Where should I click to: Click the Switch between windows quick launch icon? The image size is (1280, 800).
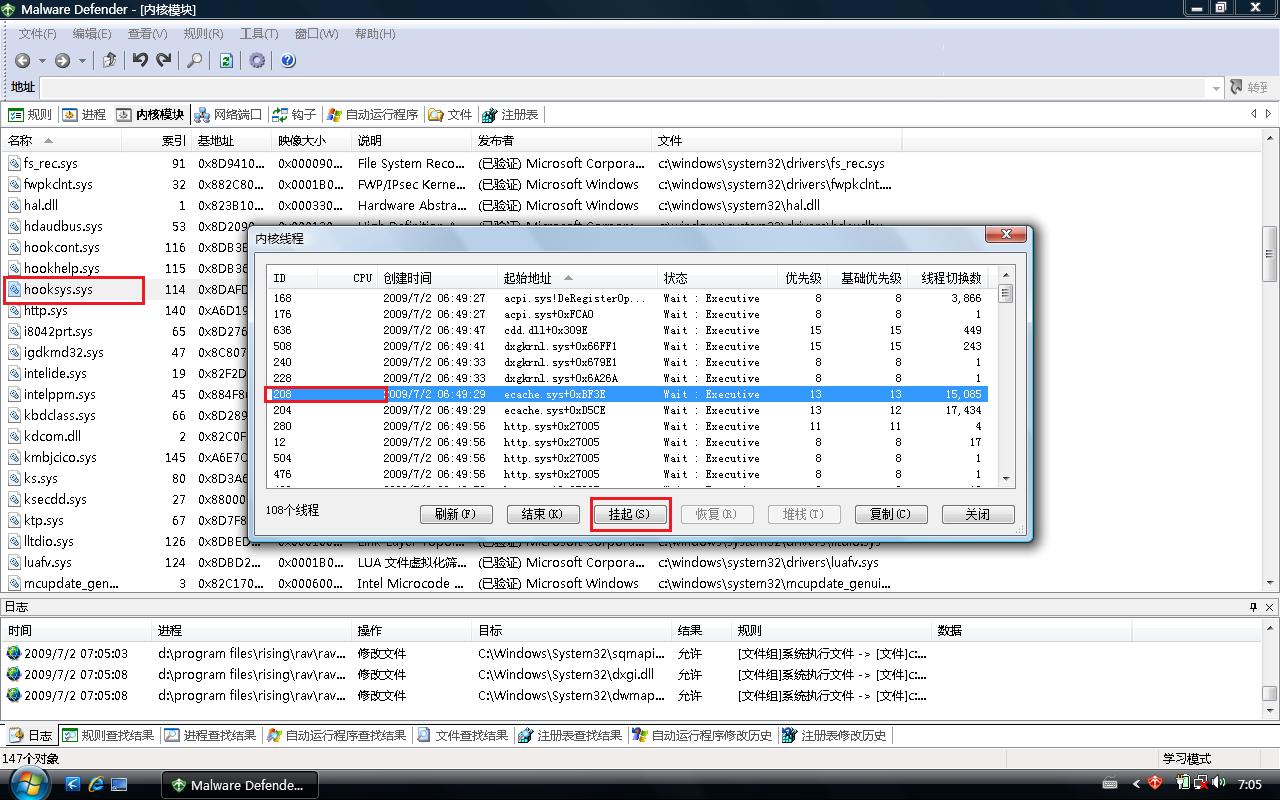pyautogui.click(x=74, y=784)
